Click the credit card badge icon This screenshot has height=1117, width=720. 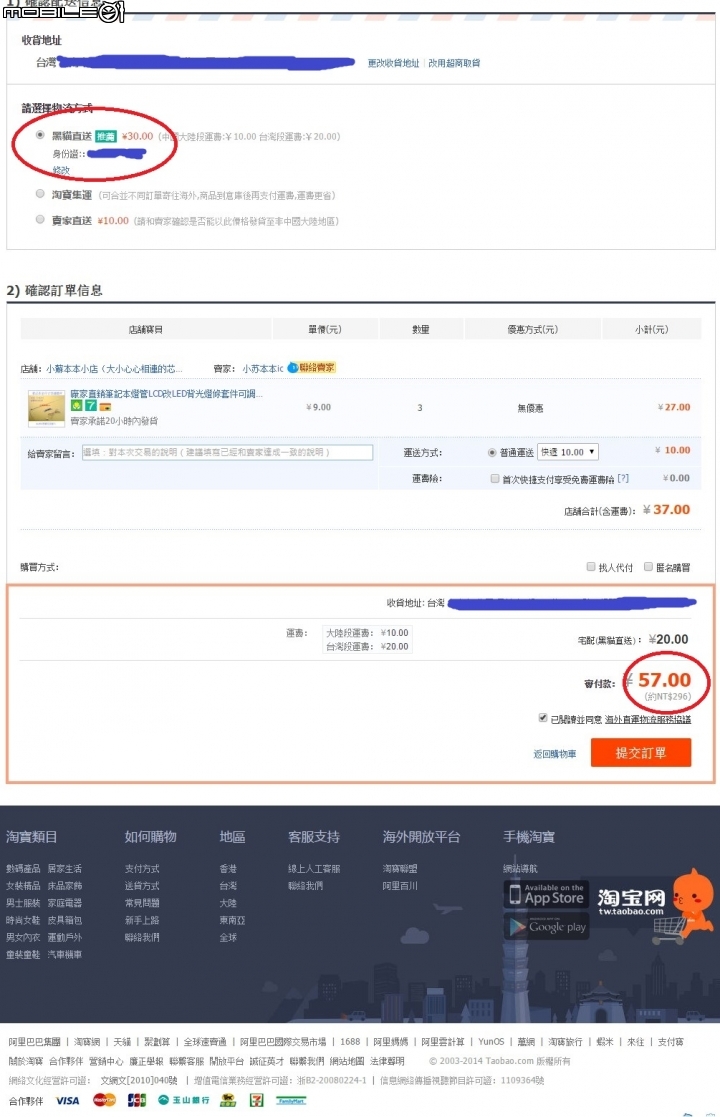pos(105,407)
